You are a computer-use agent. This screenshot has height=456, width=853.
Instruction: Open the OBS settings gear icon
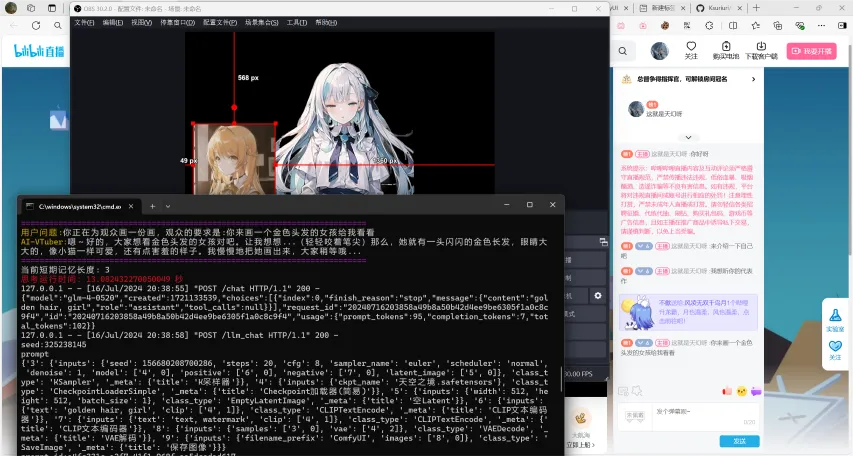point(598,296)
